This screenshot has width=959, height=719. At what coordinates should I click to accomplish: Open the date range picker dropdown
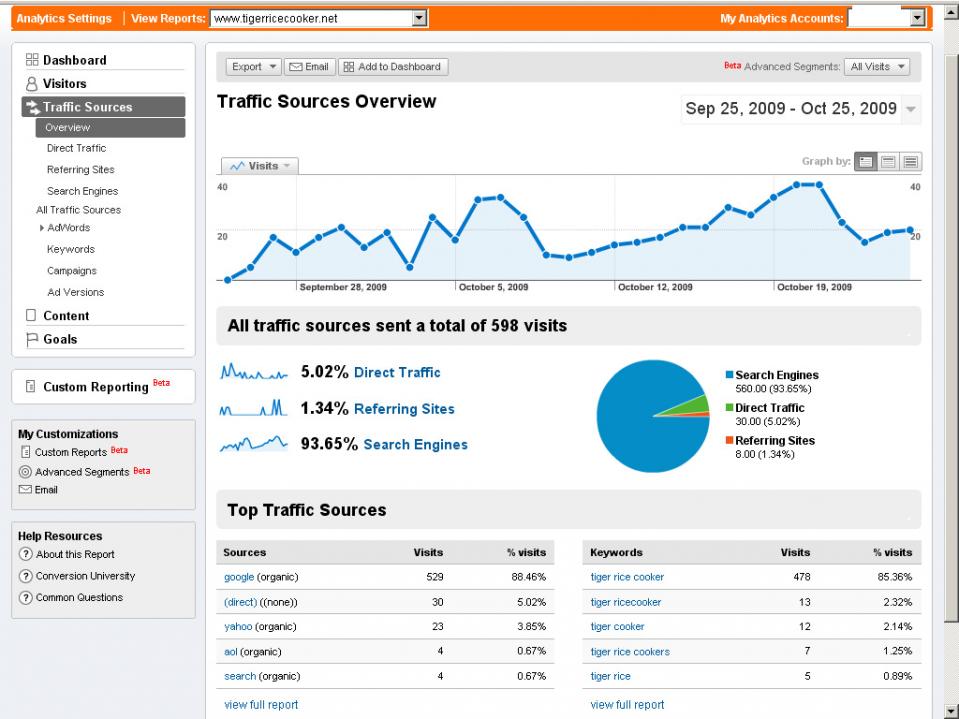910,109
